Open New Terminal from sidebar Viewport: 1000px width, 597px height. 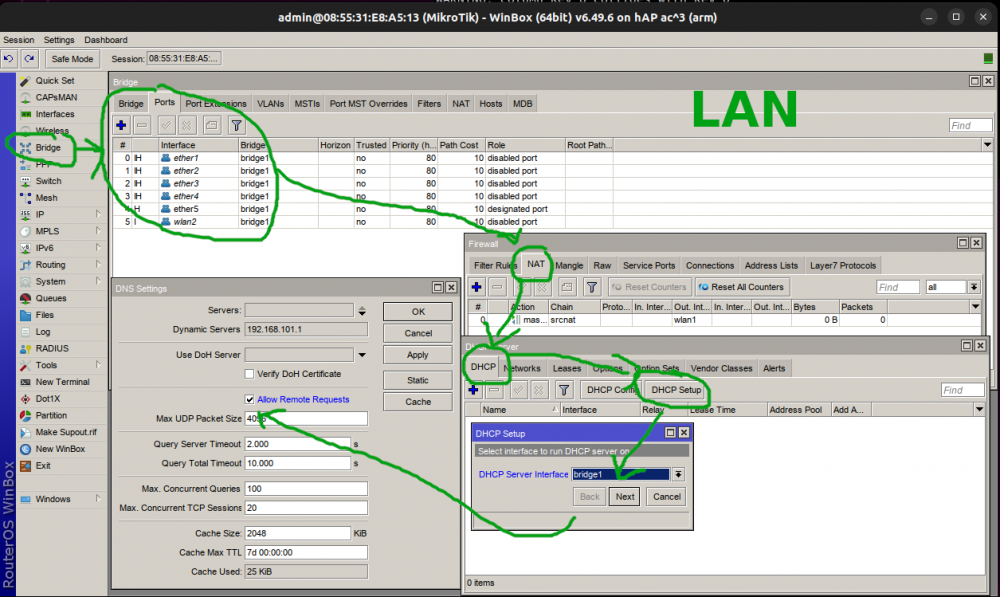click(62, 382)
